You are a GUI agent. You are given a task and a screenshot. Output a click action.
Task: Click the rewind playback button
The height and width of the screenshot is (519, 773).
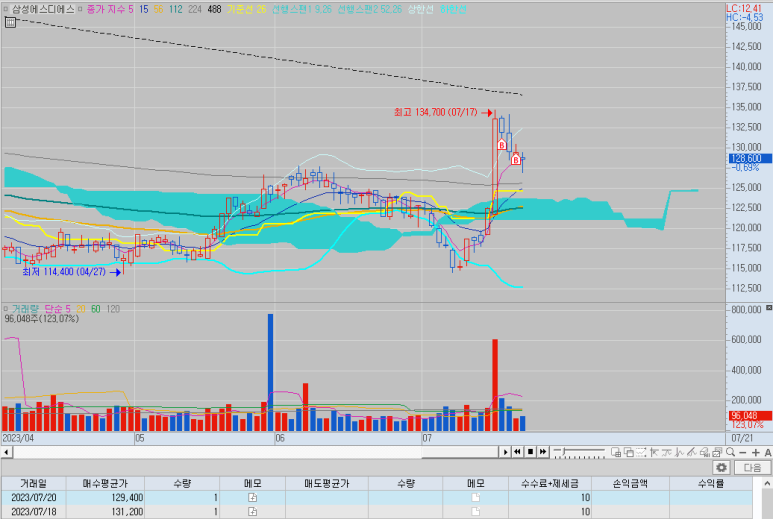click(x=517, y=451)
